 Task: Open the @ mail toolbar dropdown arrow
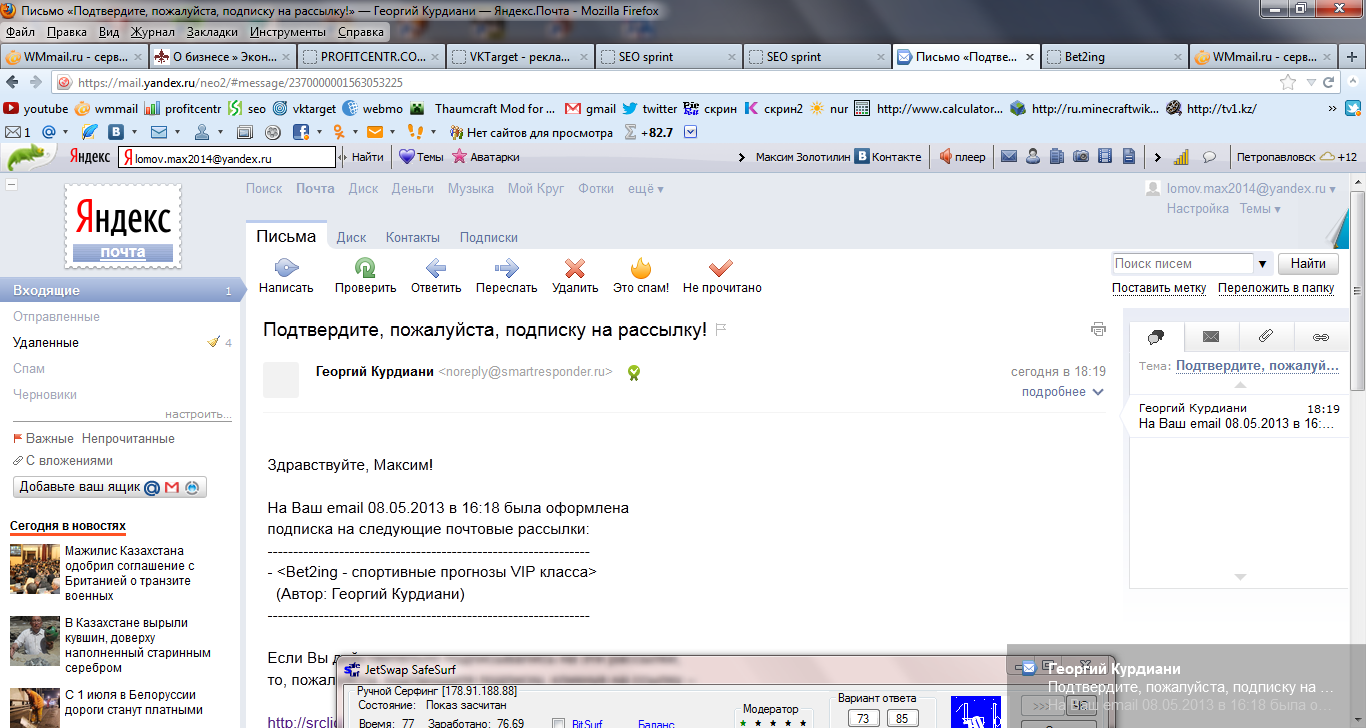click(65, 132)
